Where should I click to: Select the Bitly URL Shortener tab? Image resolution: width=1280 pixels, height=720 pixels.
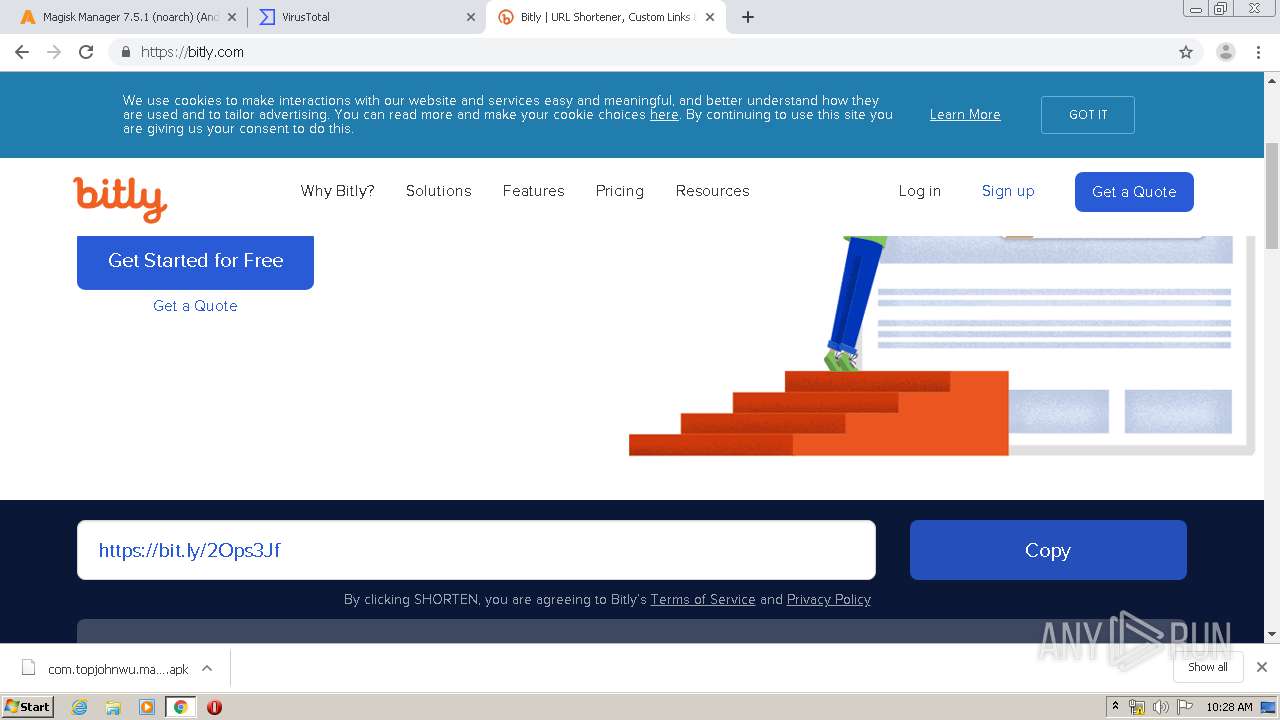tap(606, 17)
